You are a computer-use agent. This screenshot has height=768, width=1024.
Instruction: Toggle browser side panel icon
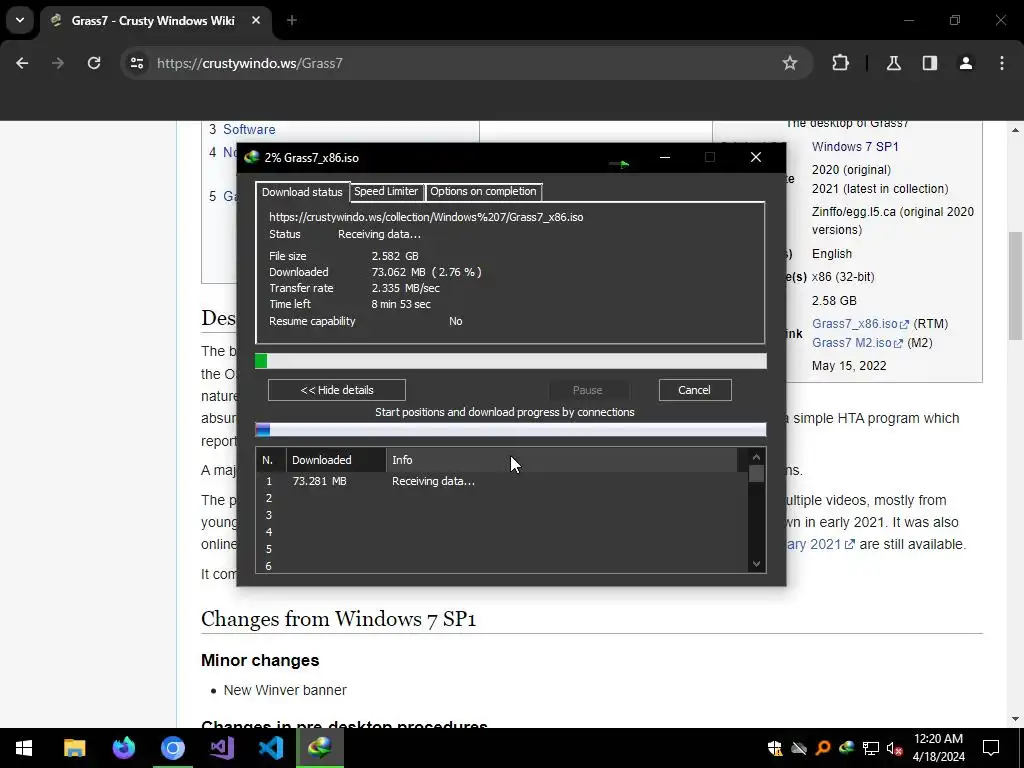(x=929, y=63)
